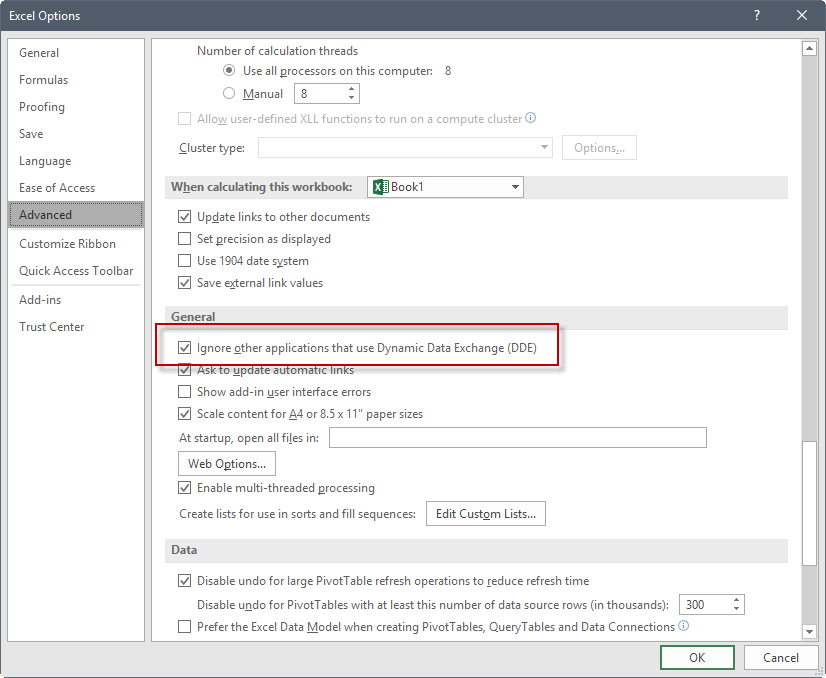Enable Use 1904 date system
Screen dimensions: 826x678
(x=184, y=261)
